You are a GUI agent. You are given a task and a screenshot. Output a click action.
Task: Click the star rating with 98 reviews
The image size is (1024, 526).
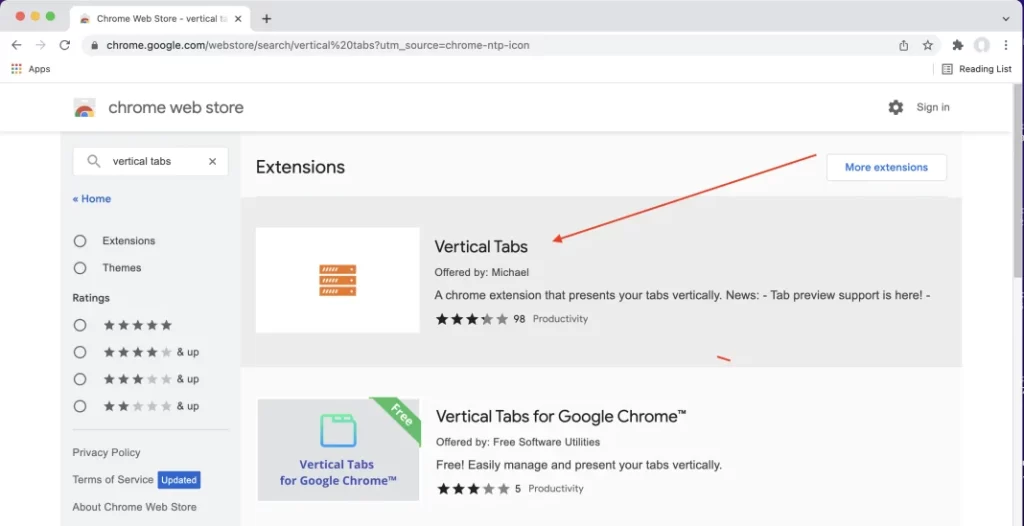point(472,319)
